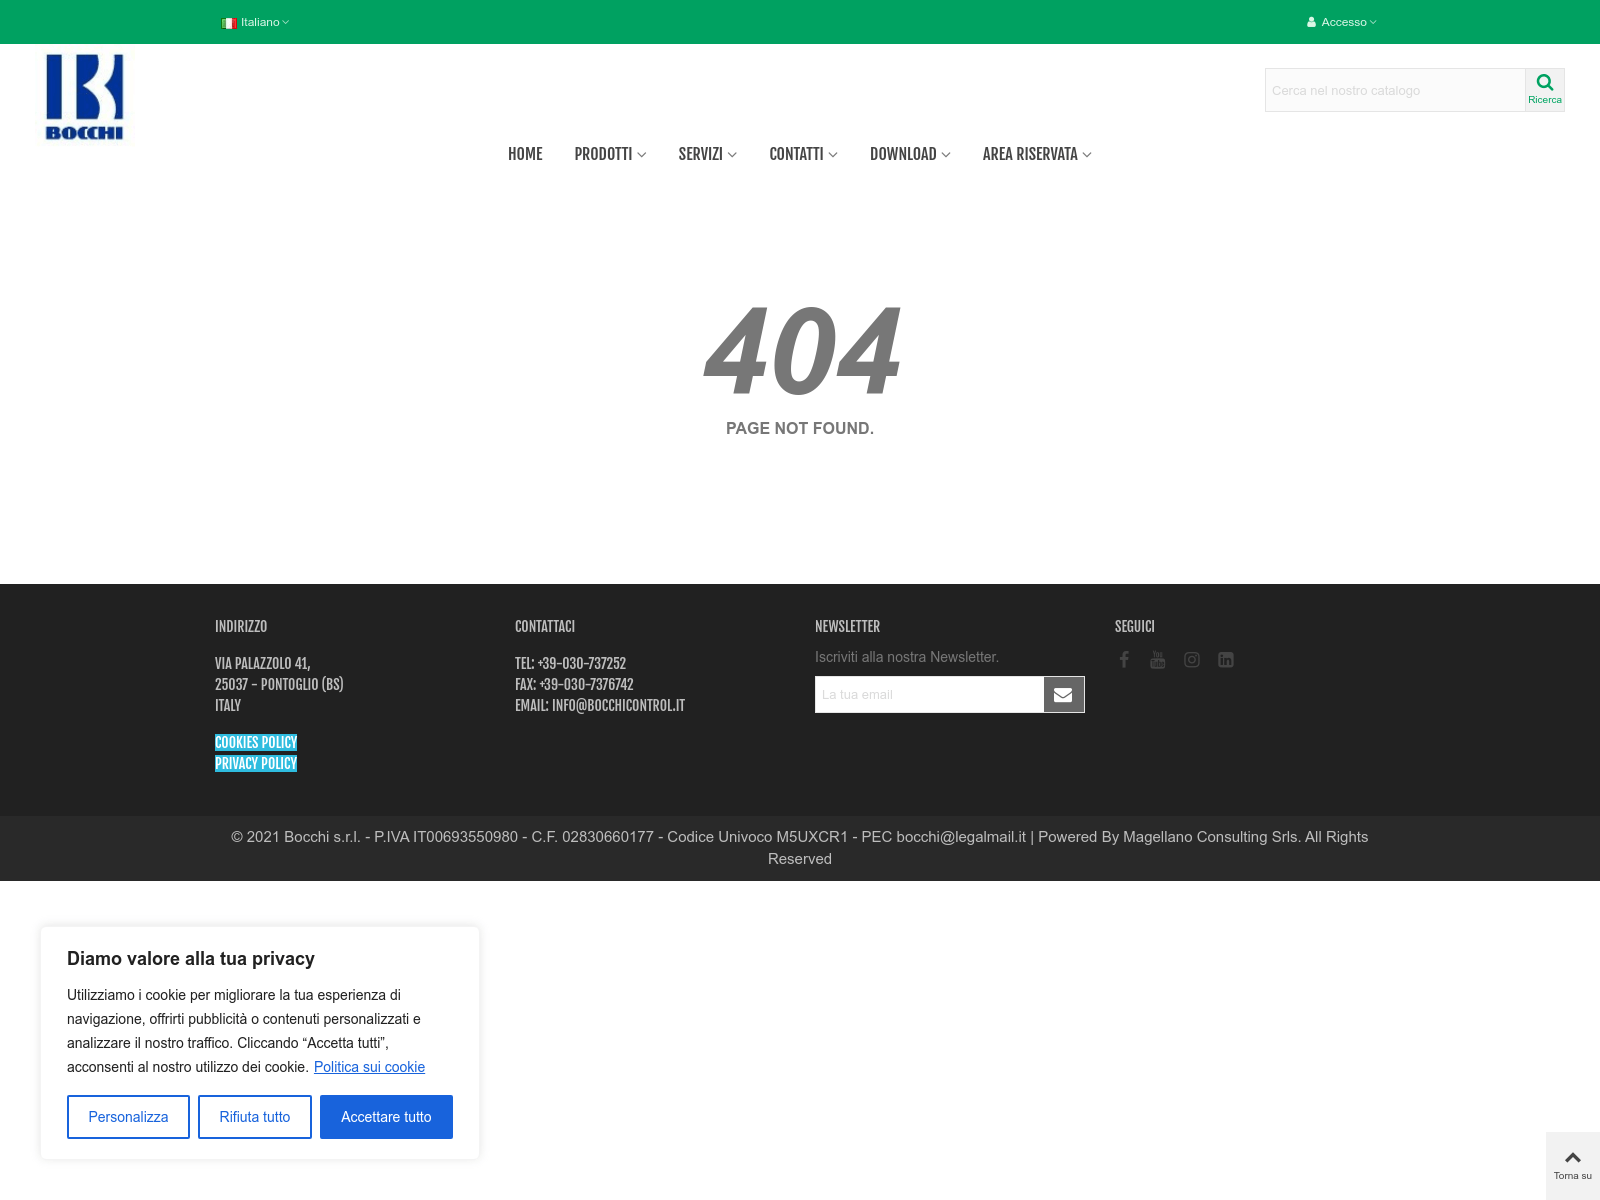The image size is (1600, 1200).
Task: Click the 'CONTATTACI' footer heading
Action: (545, 626)
